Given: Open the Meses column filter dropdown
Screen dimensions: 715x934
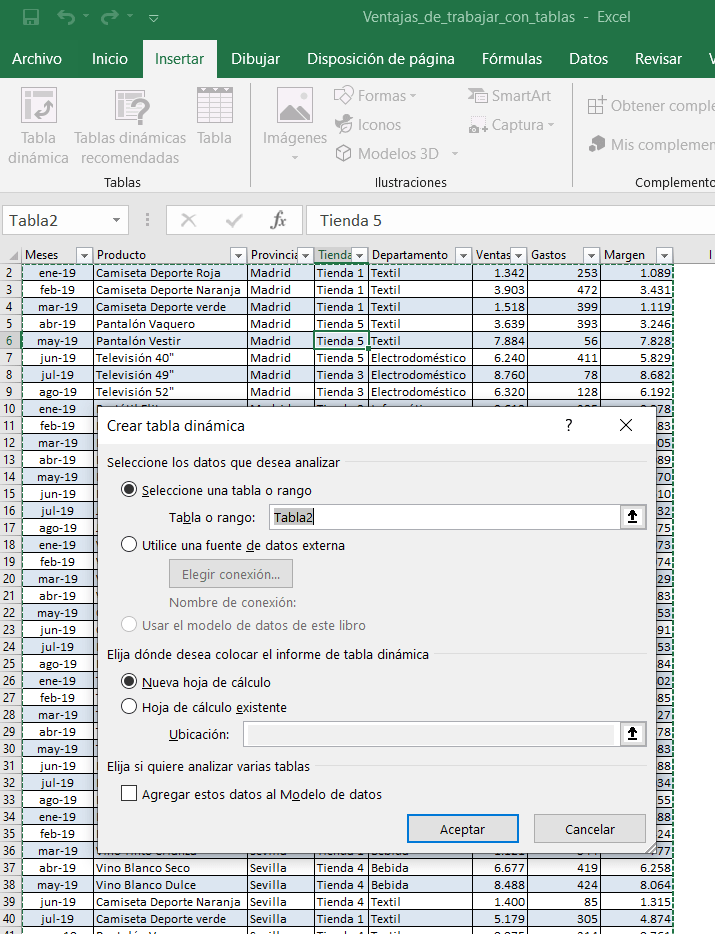Looking at the screenshot, I should [84, 255].
